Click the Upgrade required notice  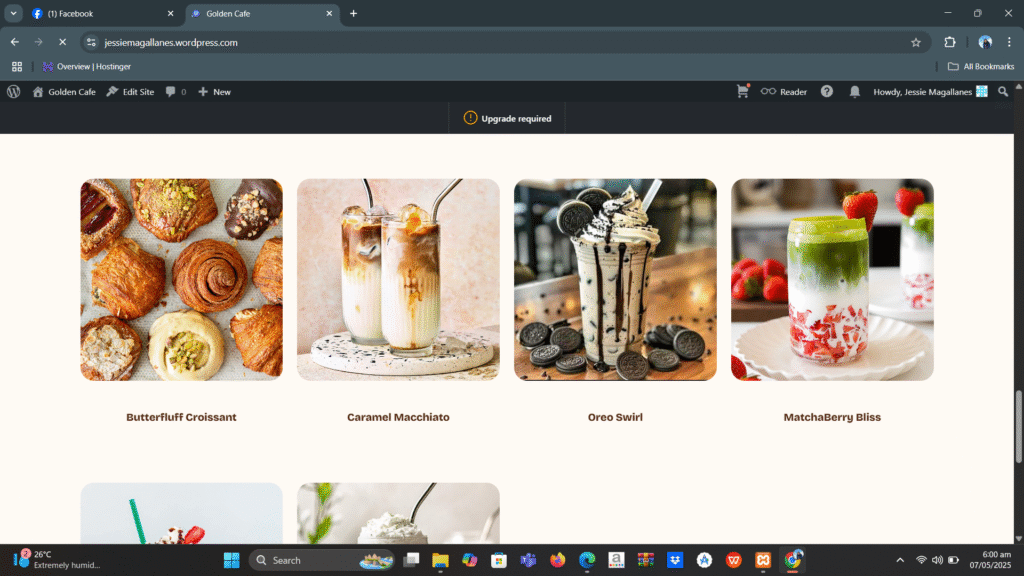(508, 118)
